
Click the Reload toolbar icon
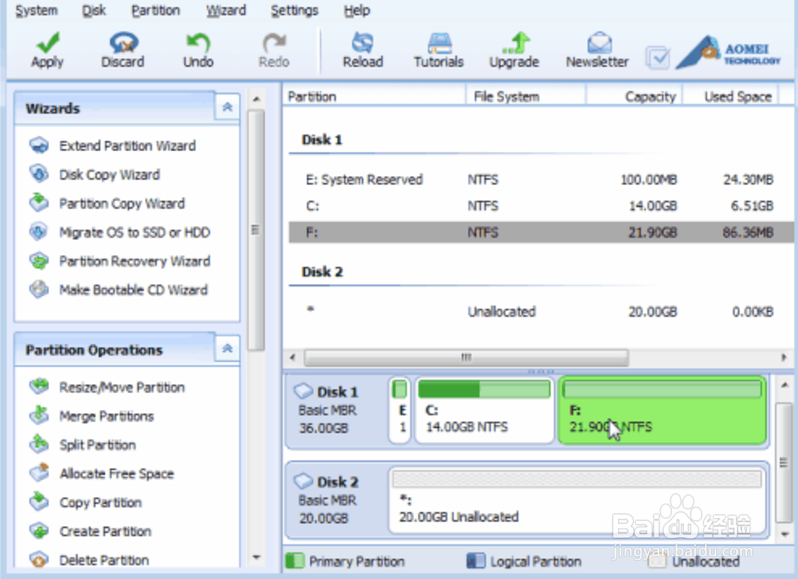(362, 43)
